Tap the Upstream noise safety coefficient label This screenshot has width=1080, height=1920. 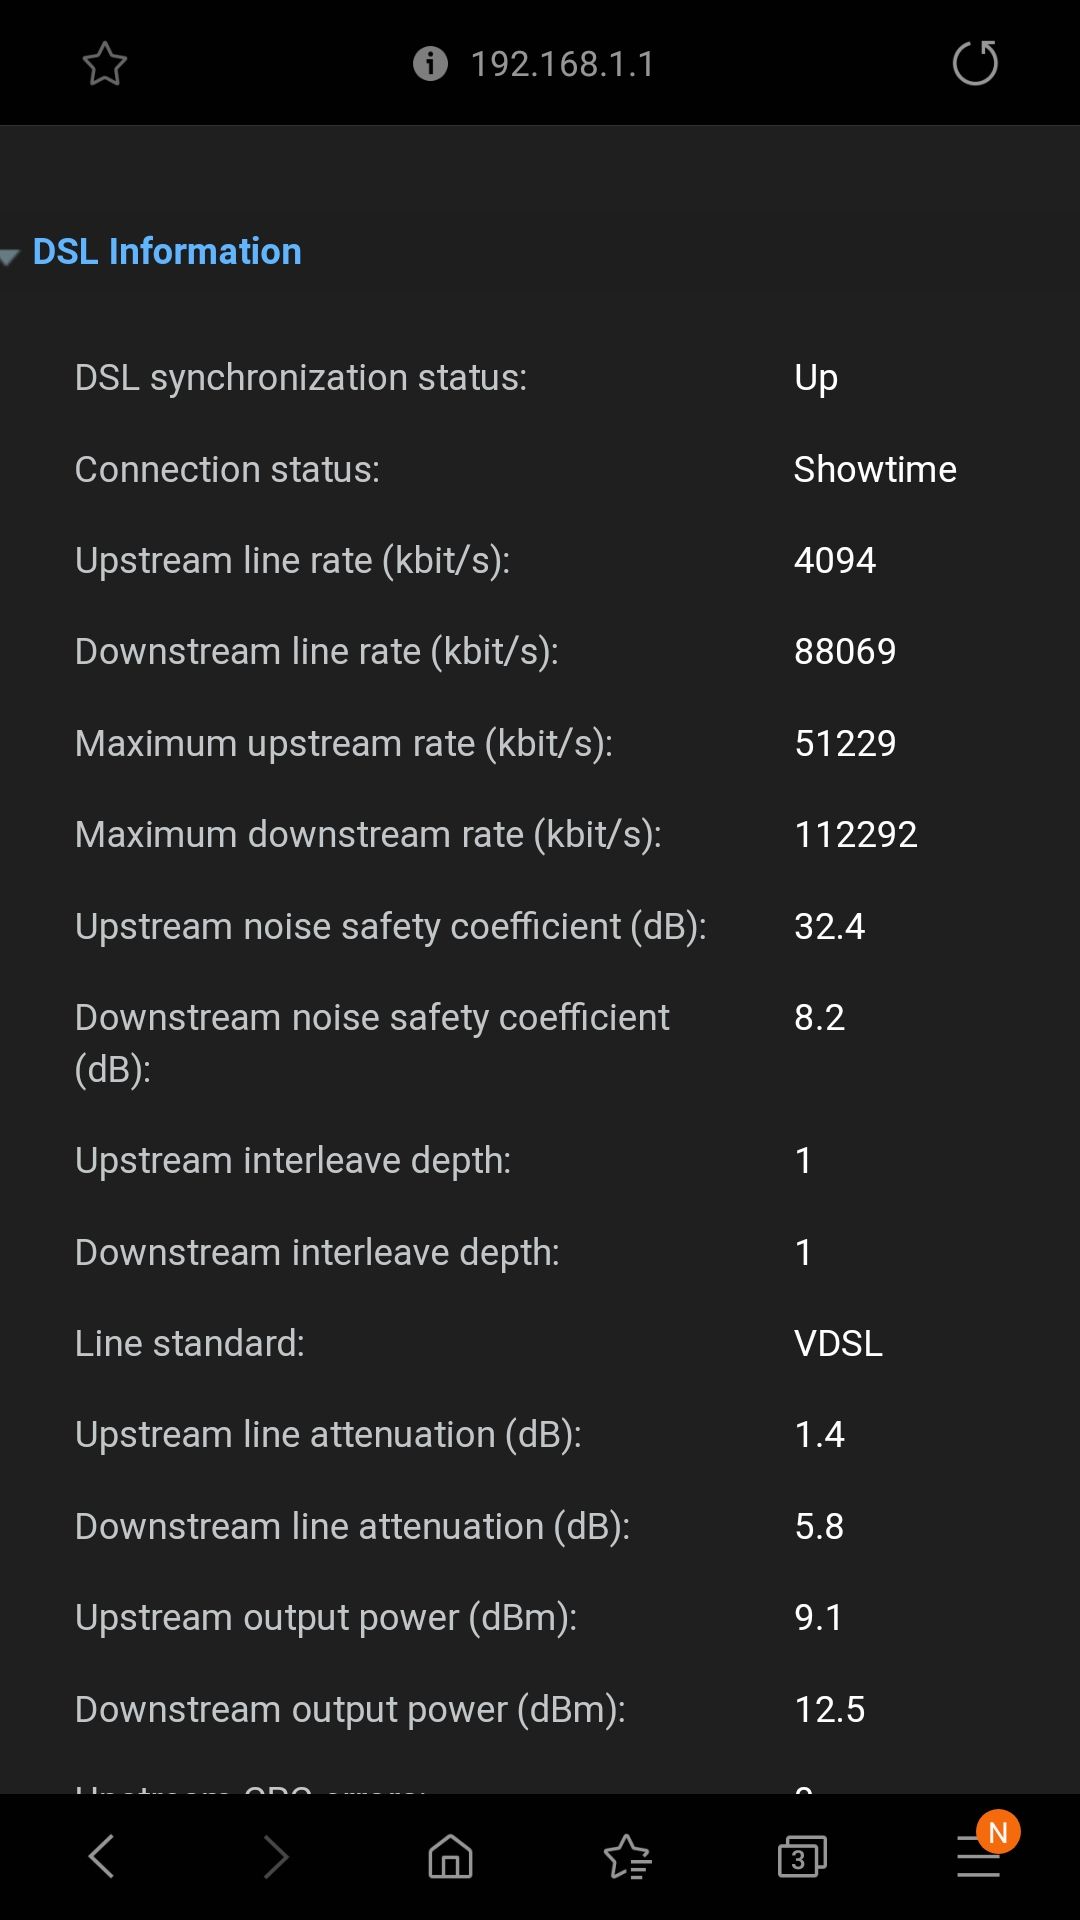(x=390, y=926)
